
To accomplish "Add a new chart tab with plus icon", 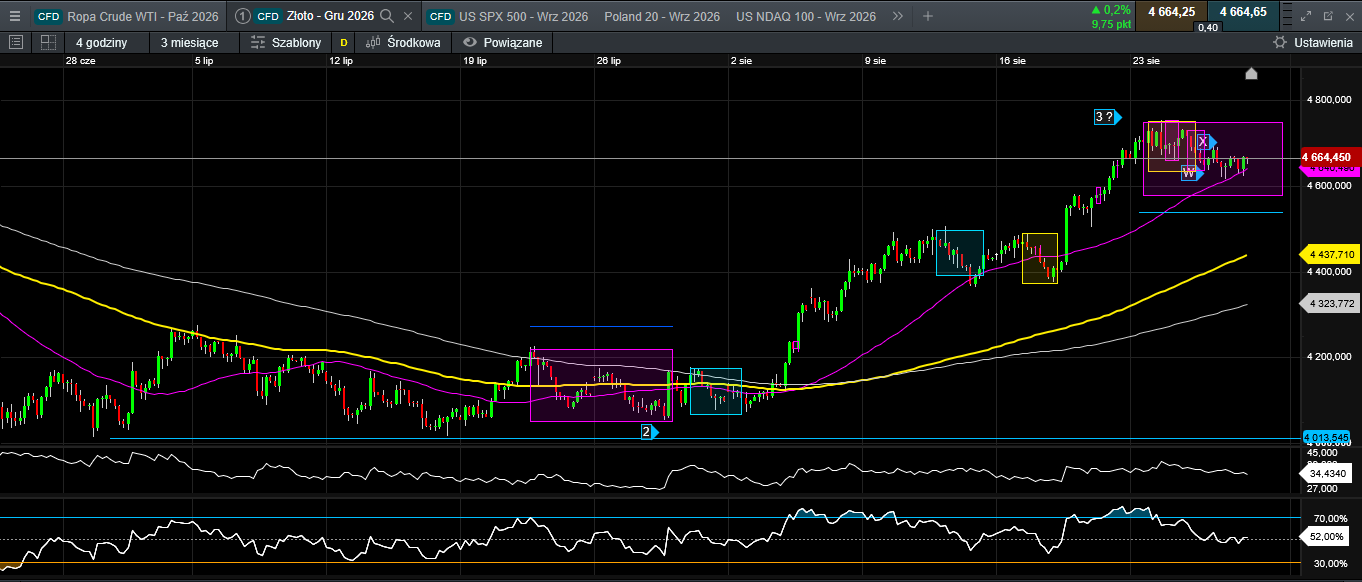I will coord(928,16).
